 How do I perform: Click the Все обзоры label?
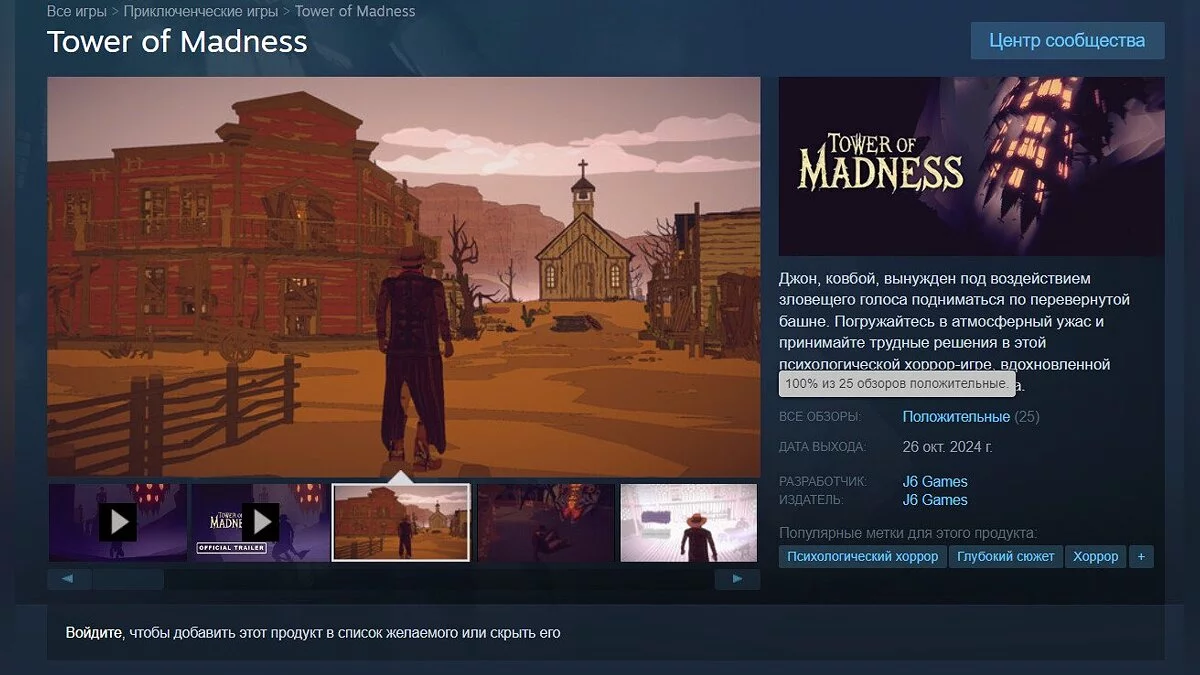(x=820, y=416)
